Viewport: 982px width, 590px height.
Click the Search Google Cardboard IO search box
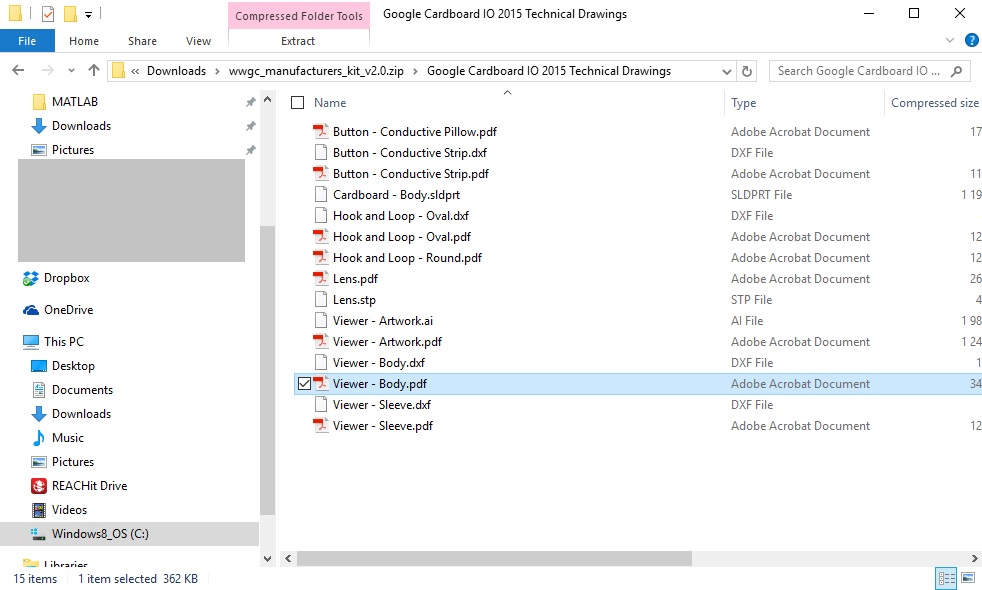click(x=858, y=71)
